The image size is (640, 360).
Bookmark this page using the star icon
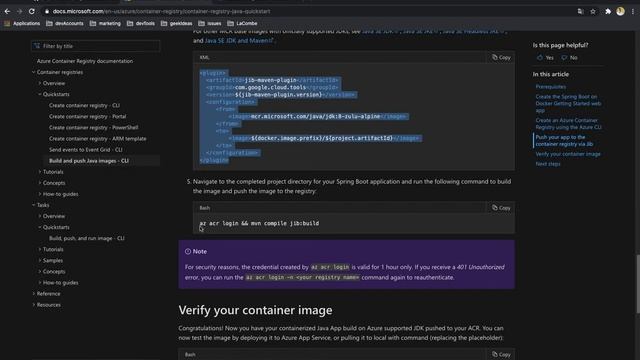pos(593,11)
